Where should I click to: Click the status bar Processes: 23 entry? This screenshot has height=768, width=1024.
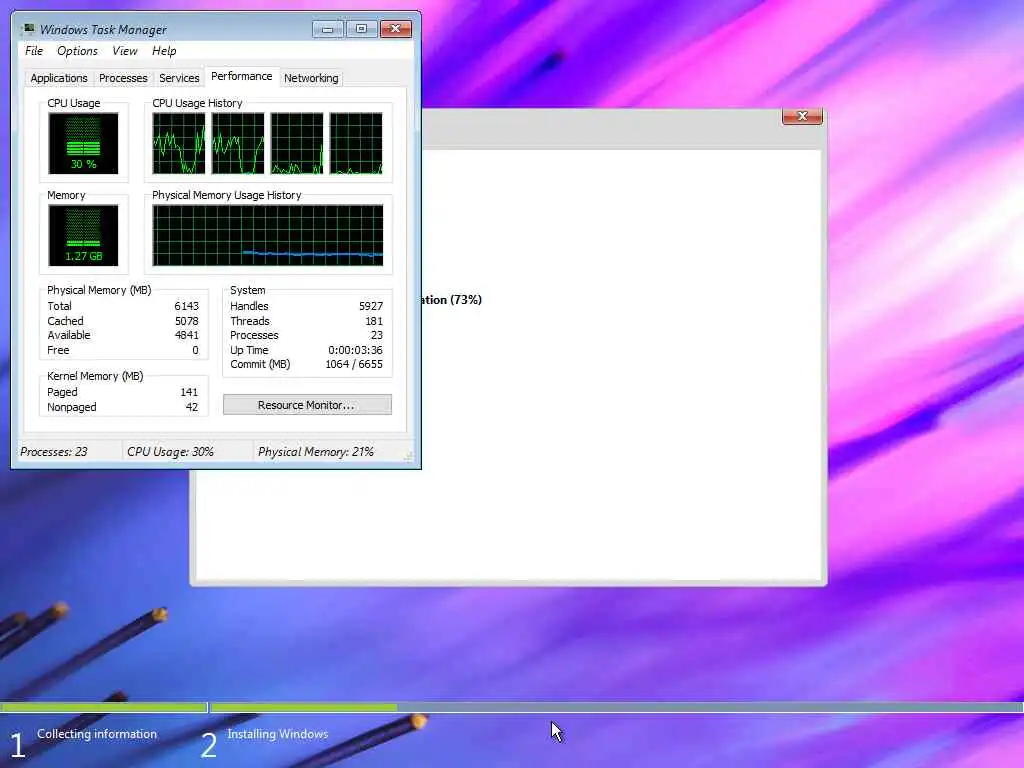tap(54, 452)
